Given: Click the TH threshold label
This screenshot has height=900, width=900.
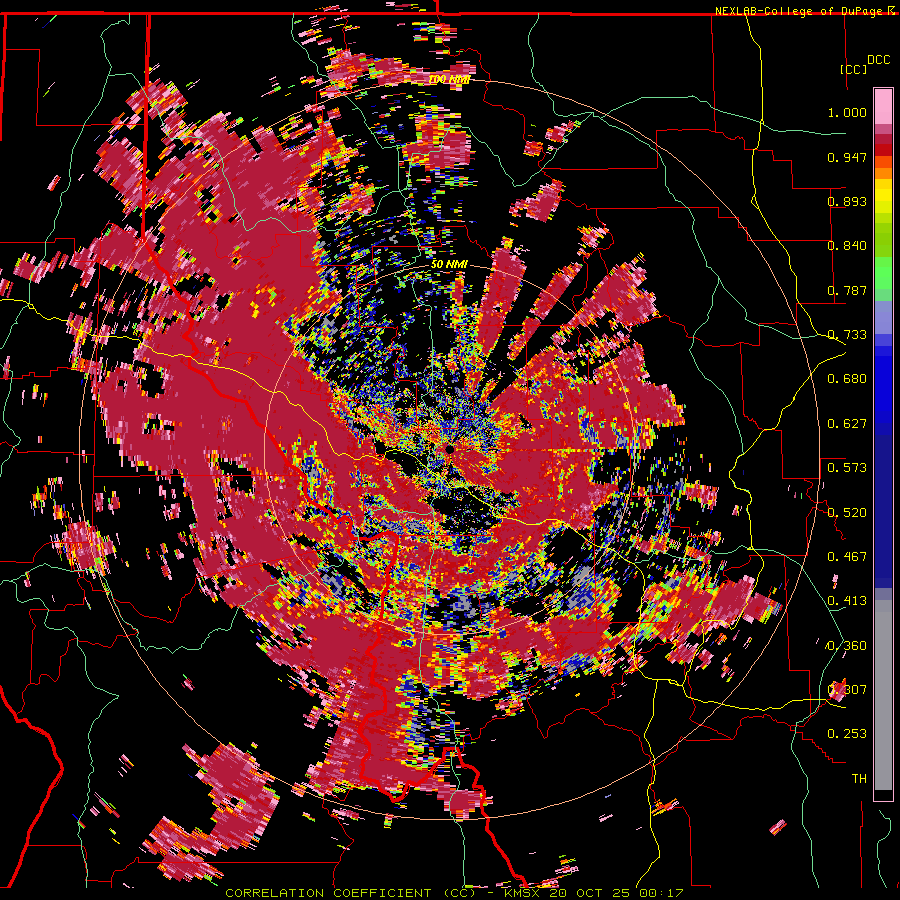Looking at the screenshot, I should [859, 779].
